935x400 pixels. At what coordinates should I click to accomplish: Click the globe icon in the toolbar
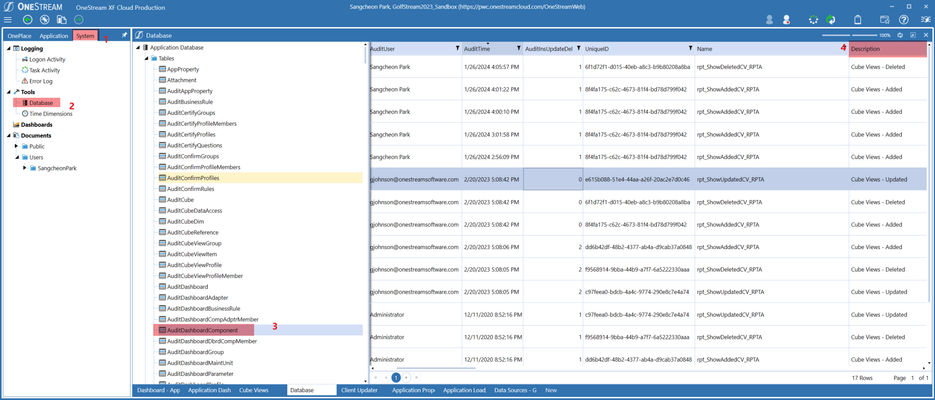pos(44,20)
